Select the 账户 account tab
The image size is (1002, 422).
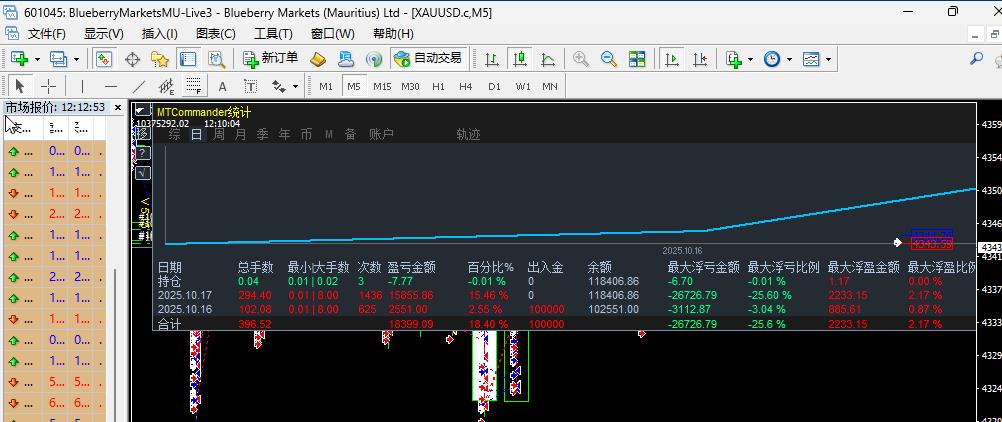[382, 134]
